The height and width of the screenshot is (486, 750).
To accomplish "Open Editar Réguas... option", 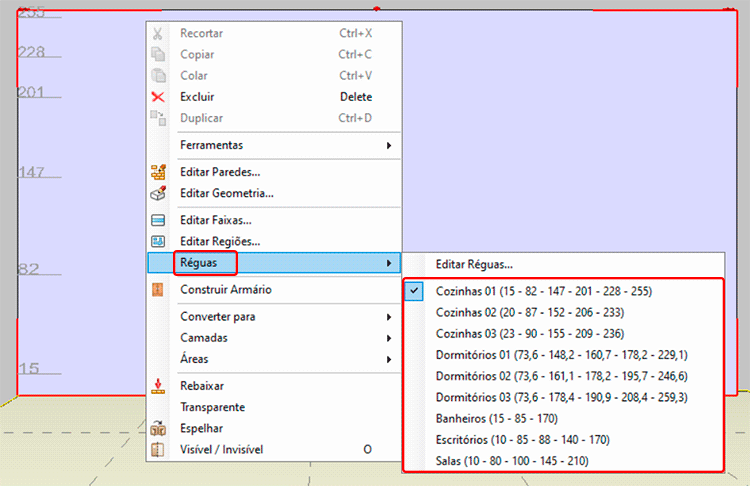I will pos(474,265).
